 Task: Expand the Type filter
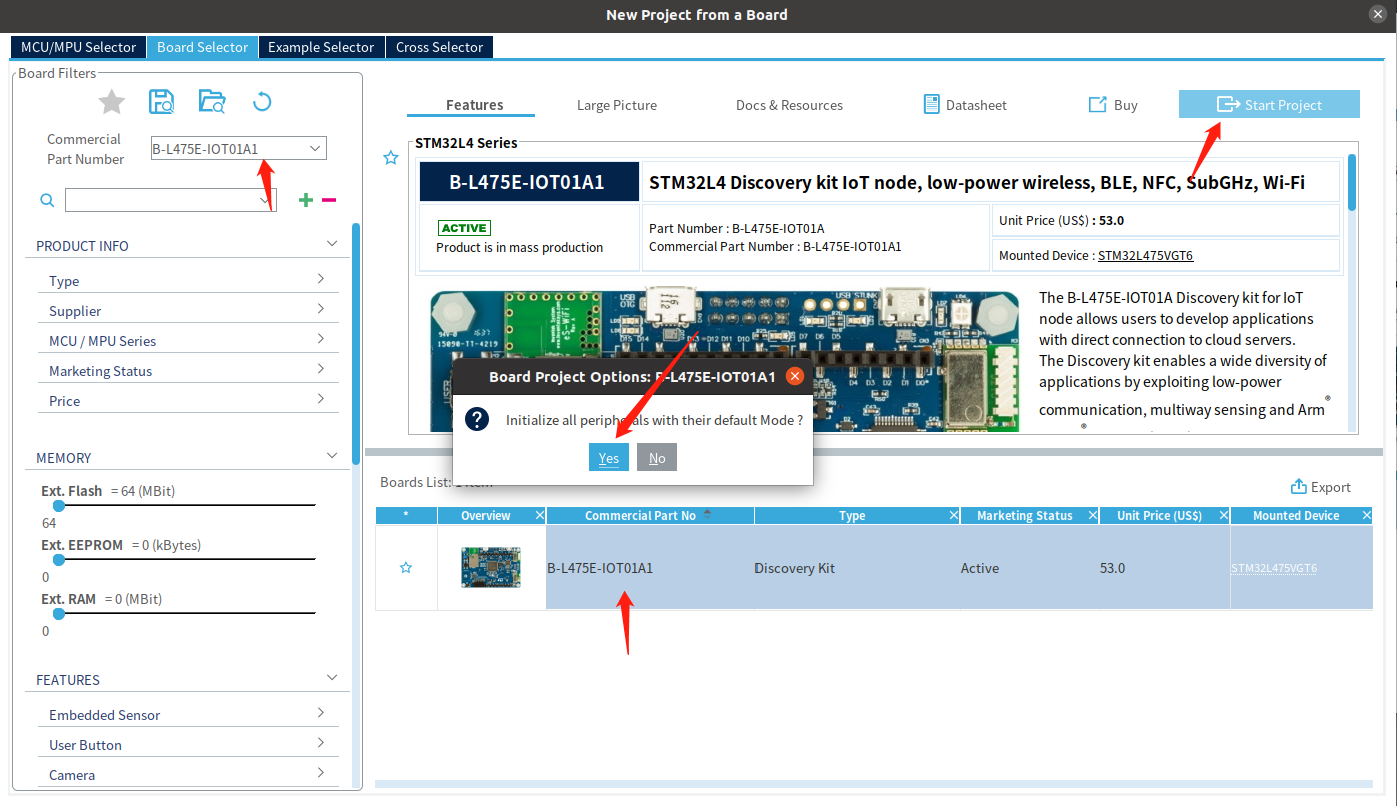(321, 279)
